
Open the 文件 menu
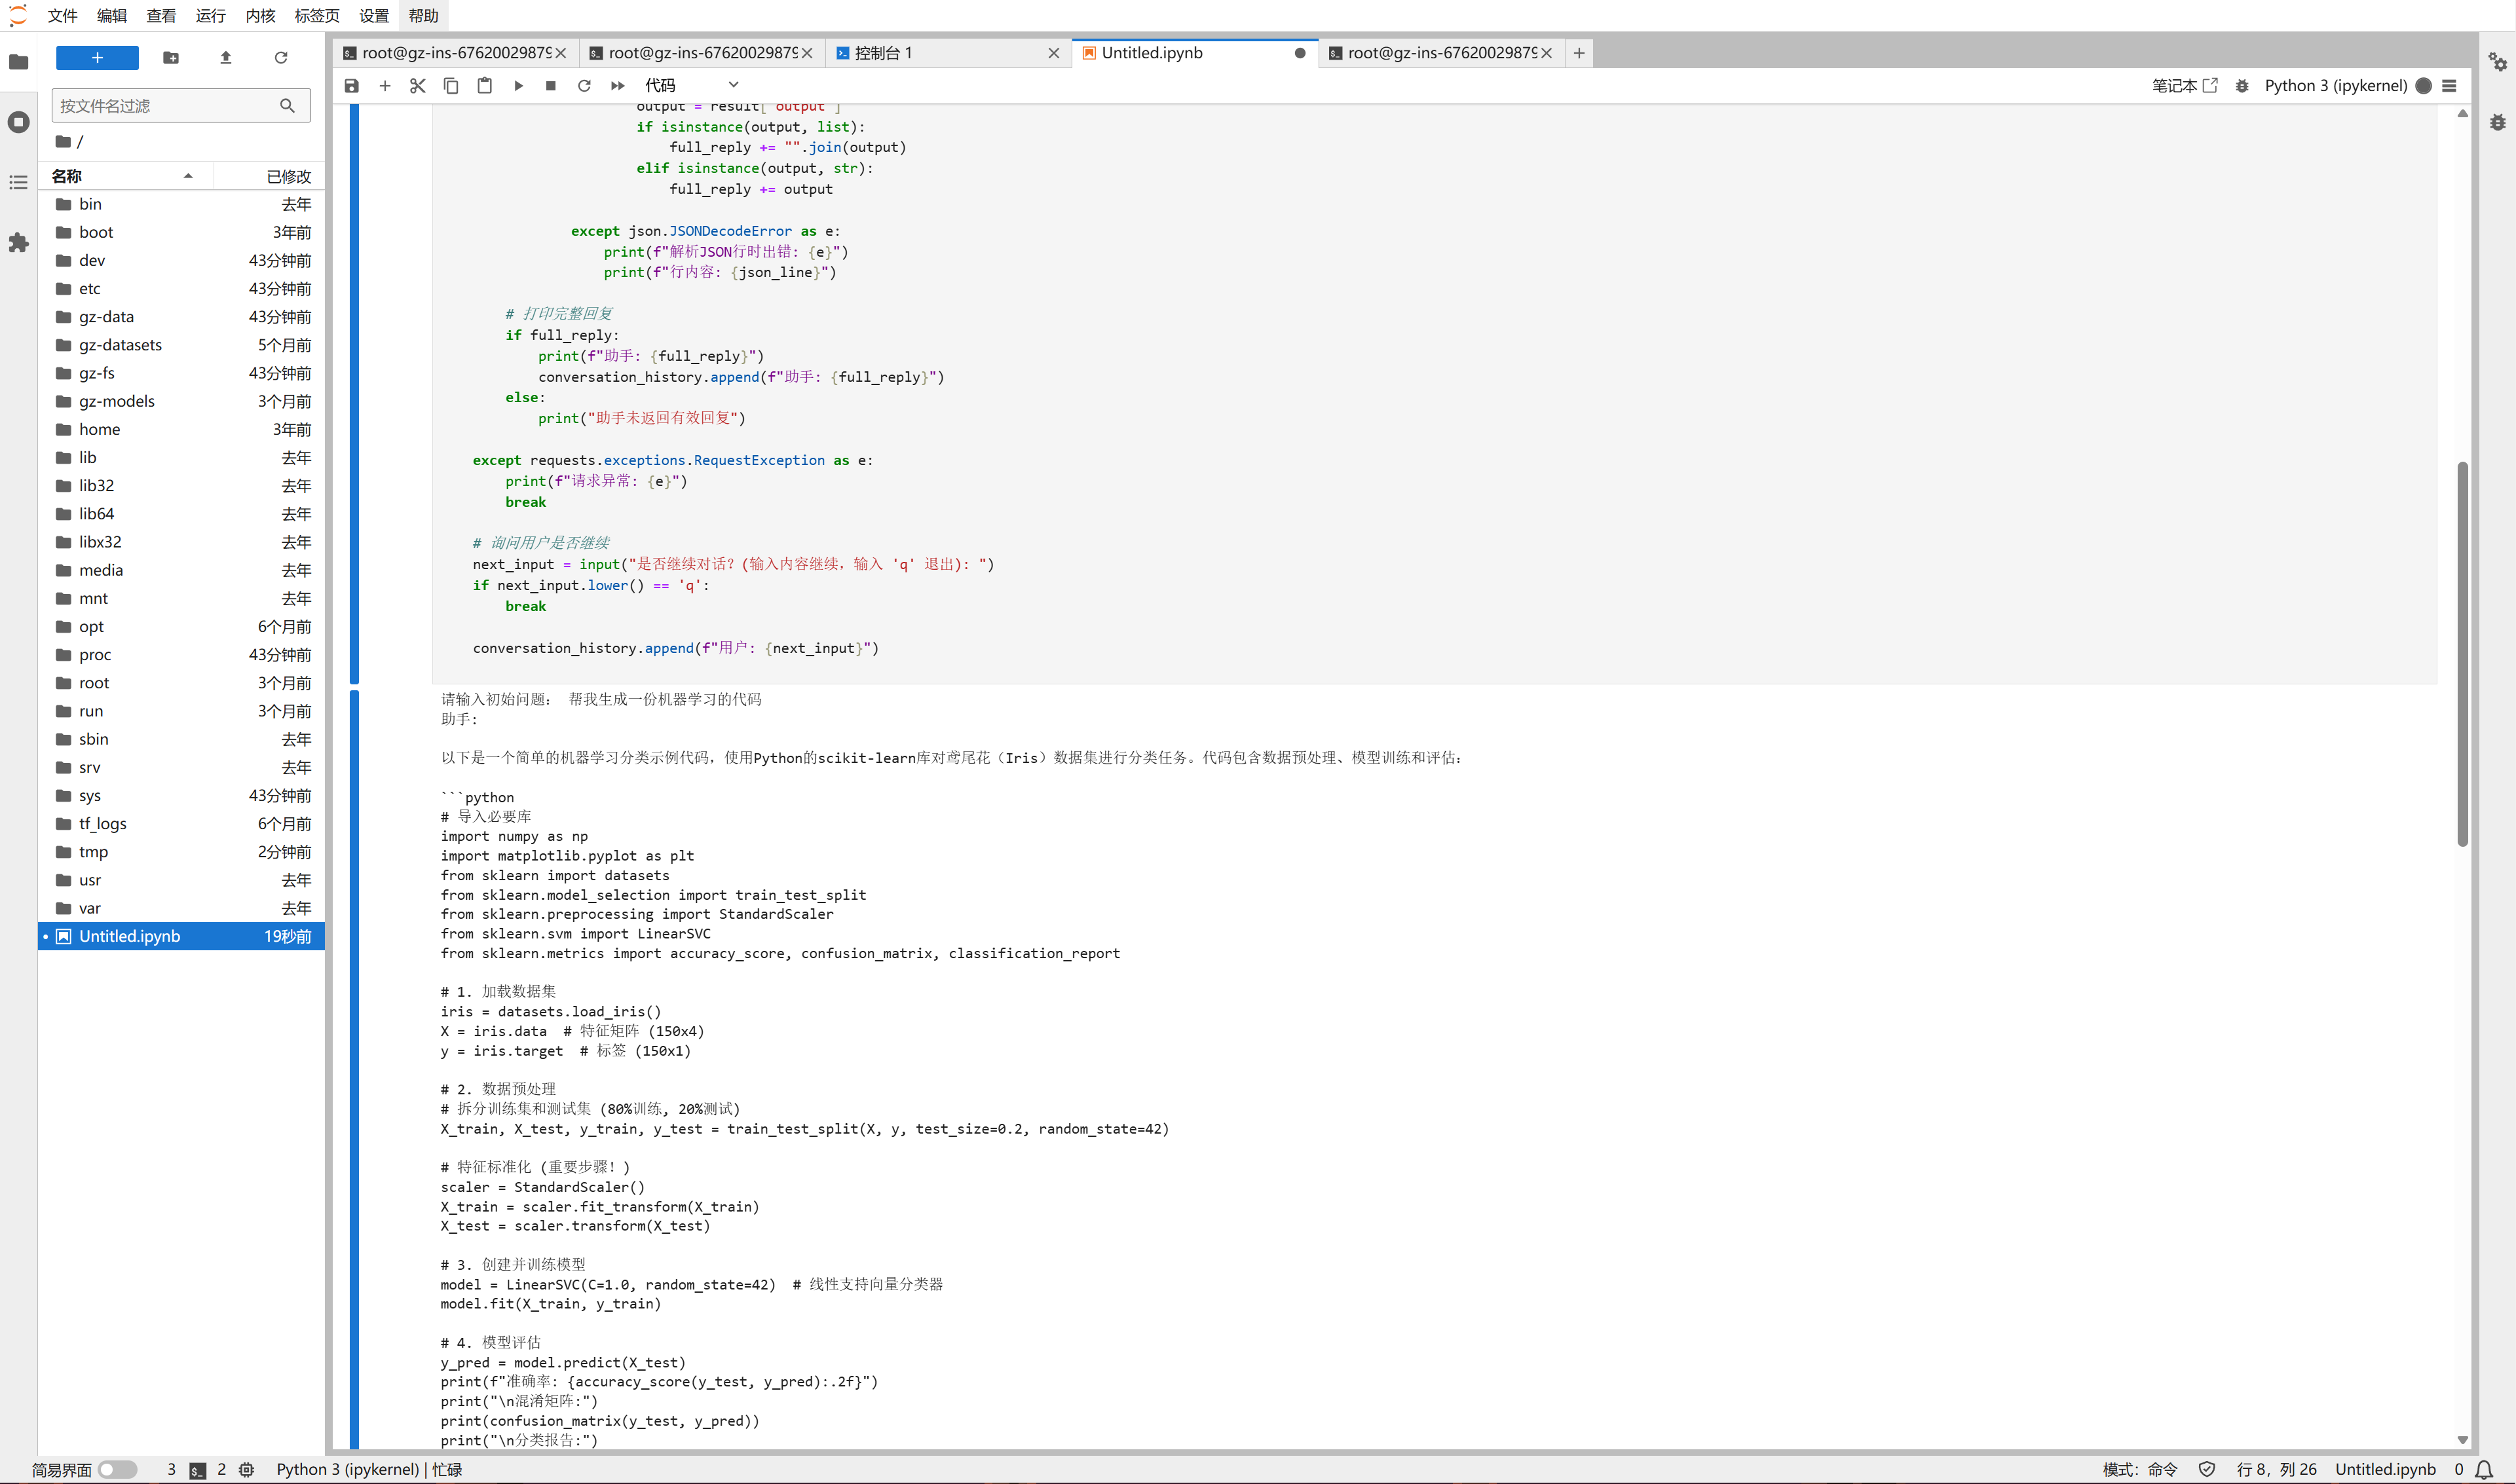pyautogui.click(x=62, y=16)
